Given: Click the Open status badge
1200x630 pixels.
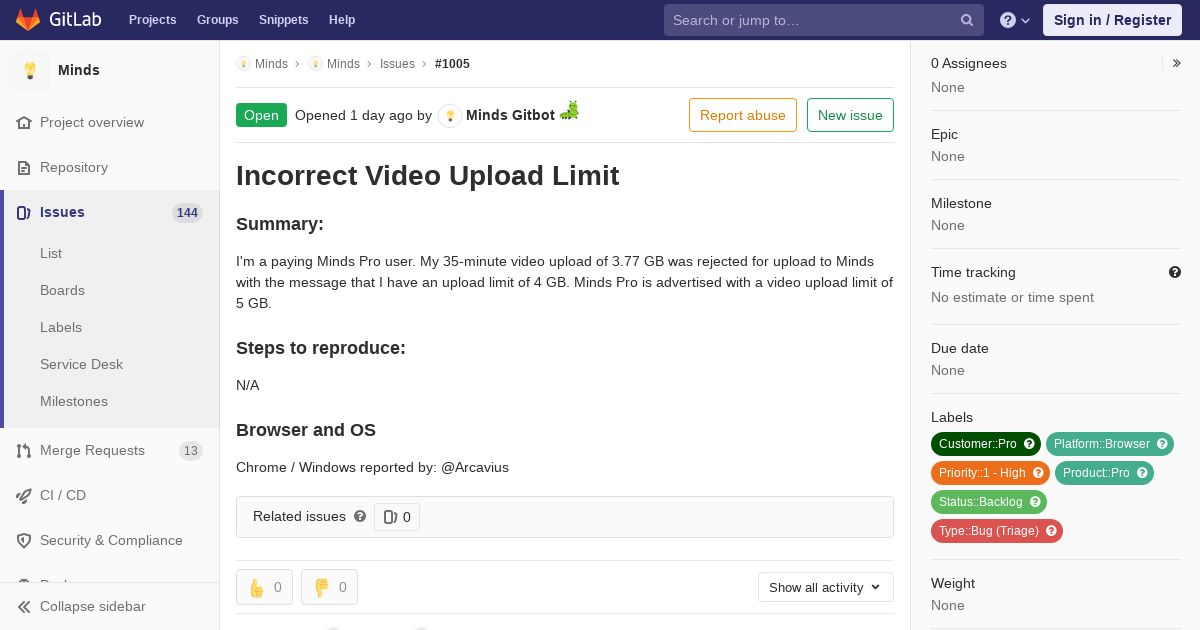Looking at the screenshot, I should point(261,115).
